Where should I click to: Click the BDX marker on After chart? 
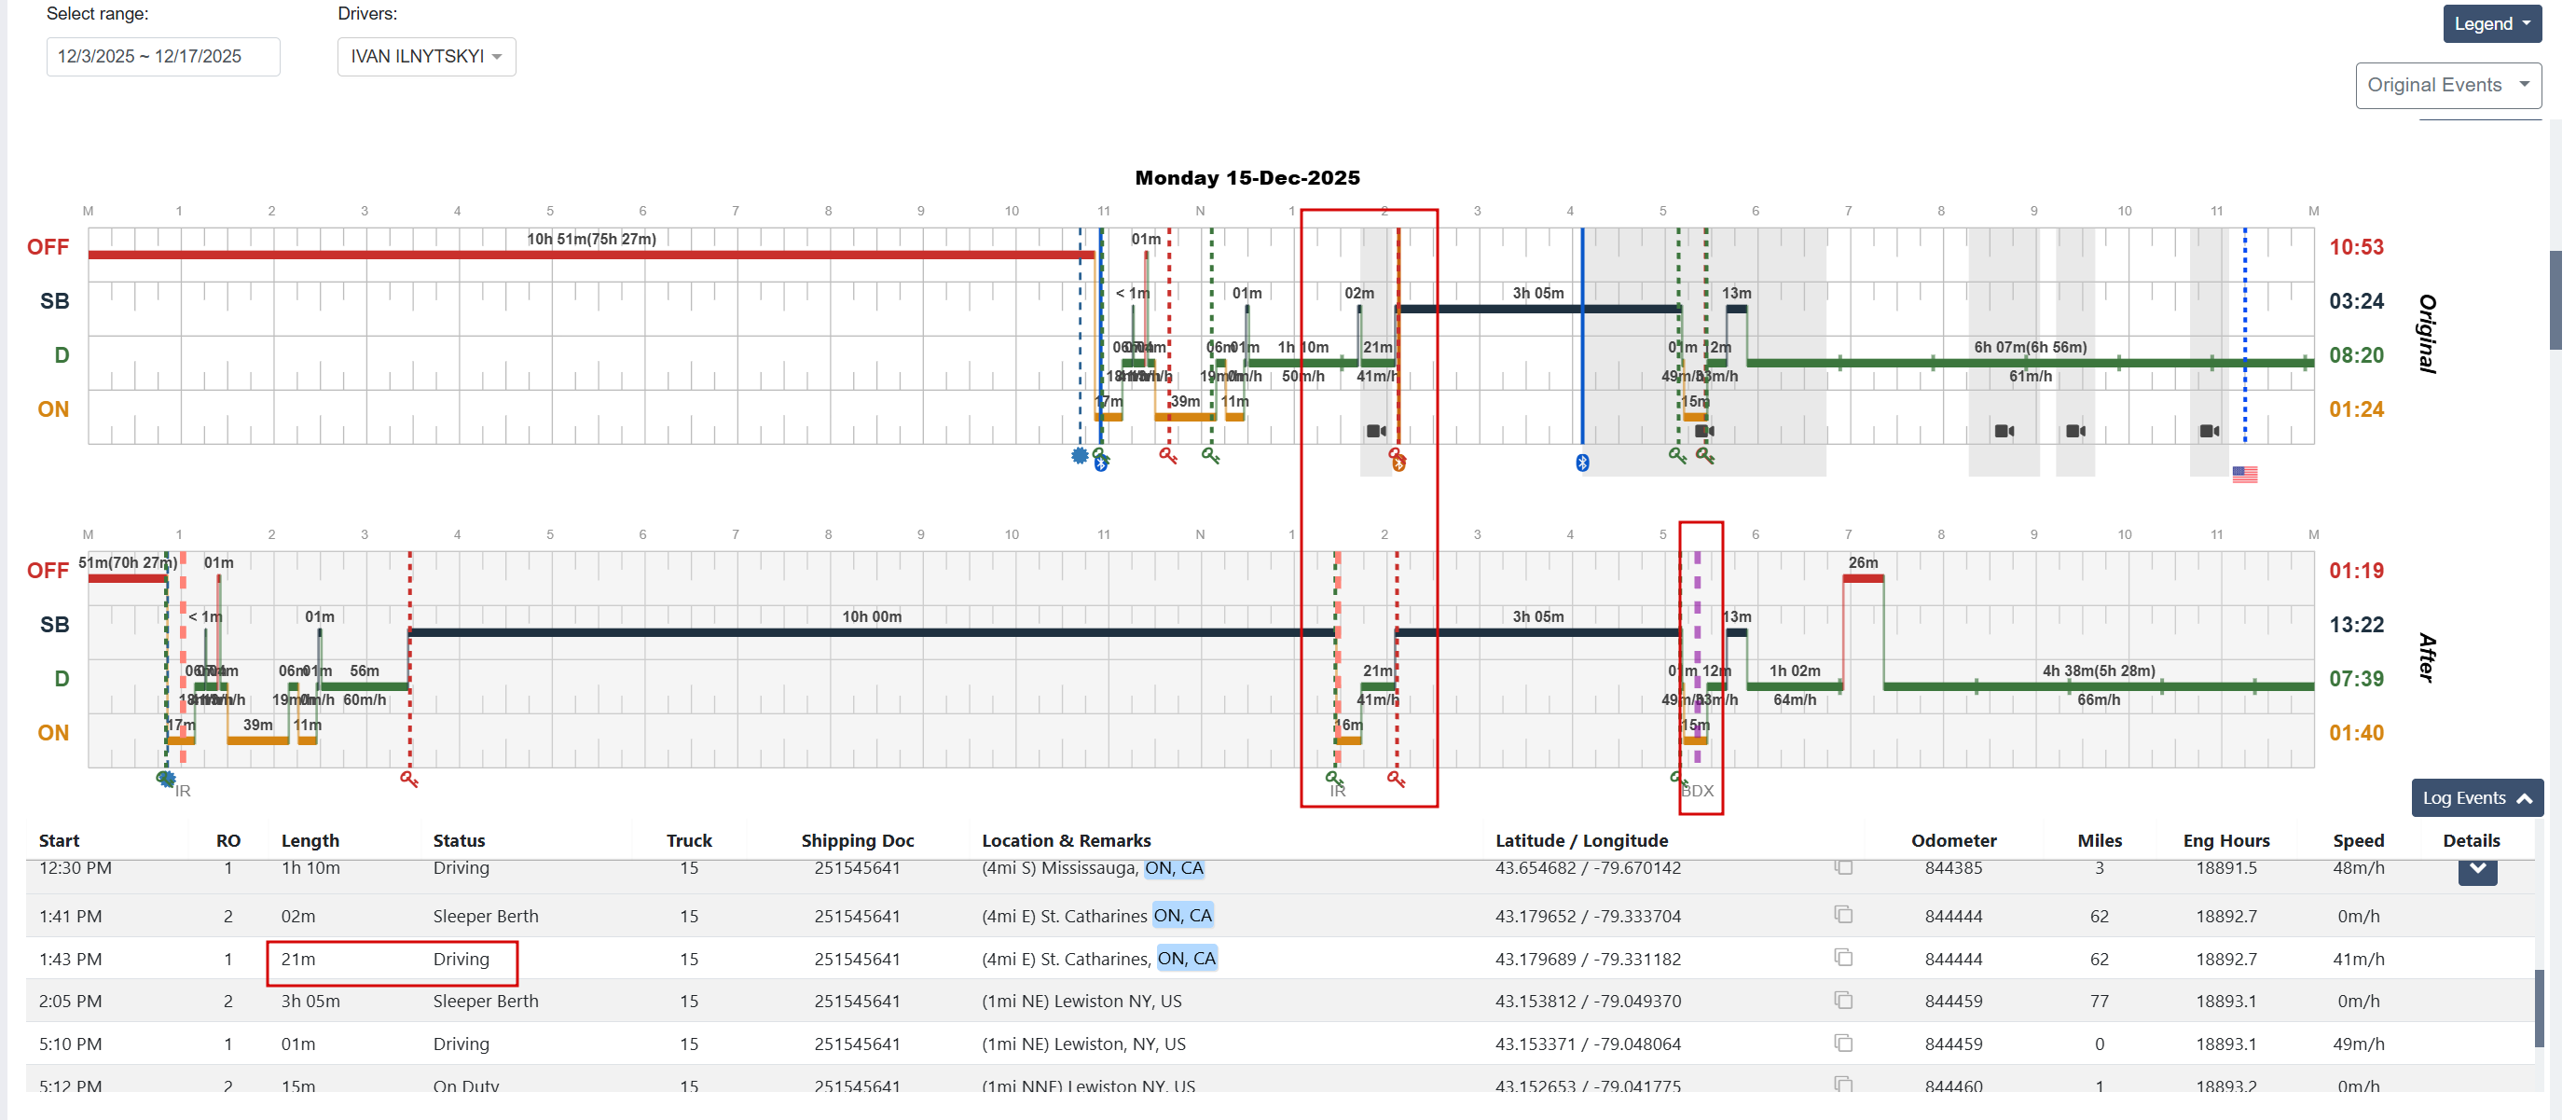coord(1697,791)
